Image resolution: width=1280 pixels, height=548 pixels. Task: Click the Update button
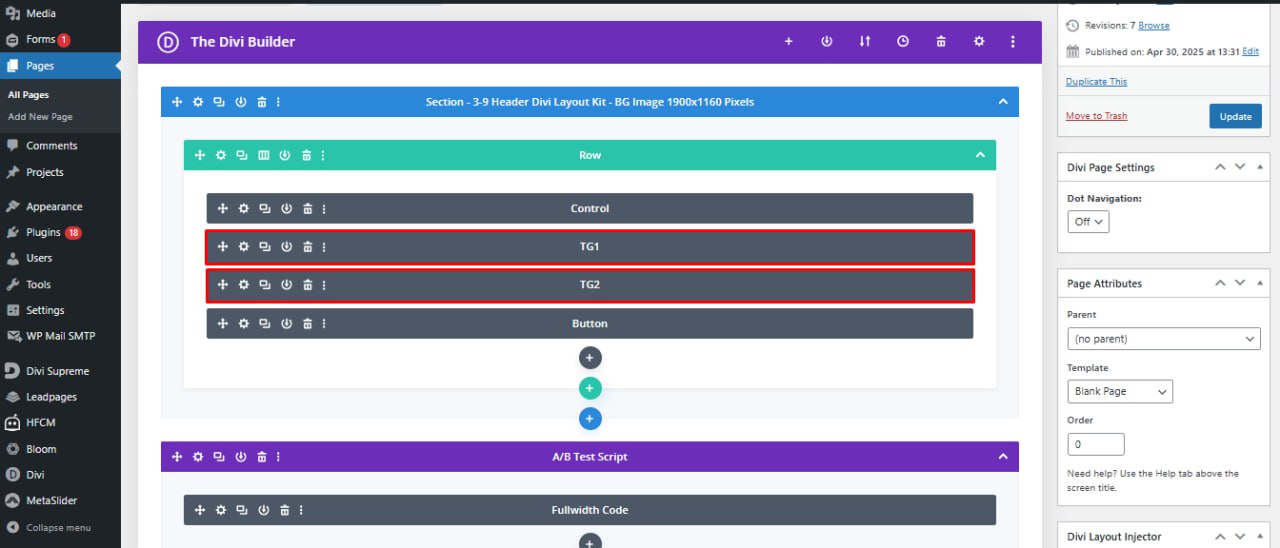pos(1235,116)
